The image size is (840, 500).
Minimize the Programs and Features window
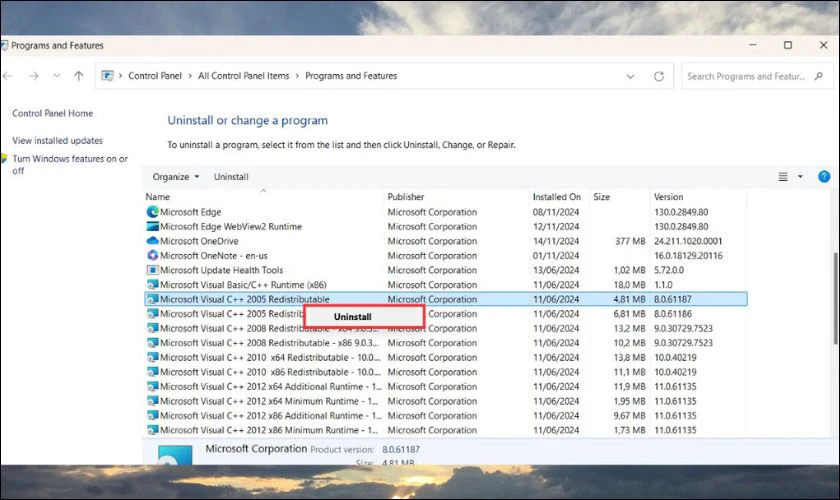[x=753, y=45]
